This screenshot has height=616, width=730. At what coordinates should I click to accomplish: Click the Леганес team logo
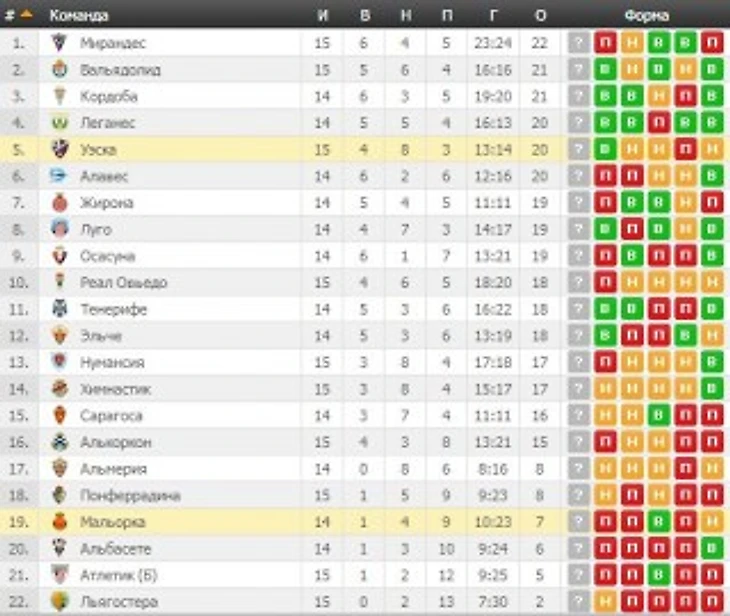coord(60,123)
